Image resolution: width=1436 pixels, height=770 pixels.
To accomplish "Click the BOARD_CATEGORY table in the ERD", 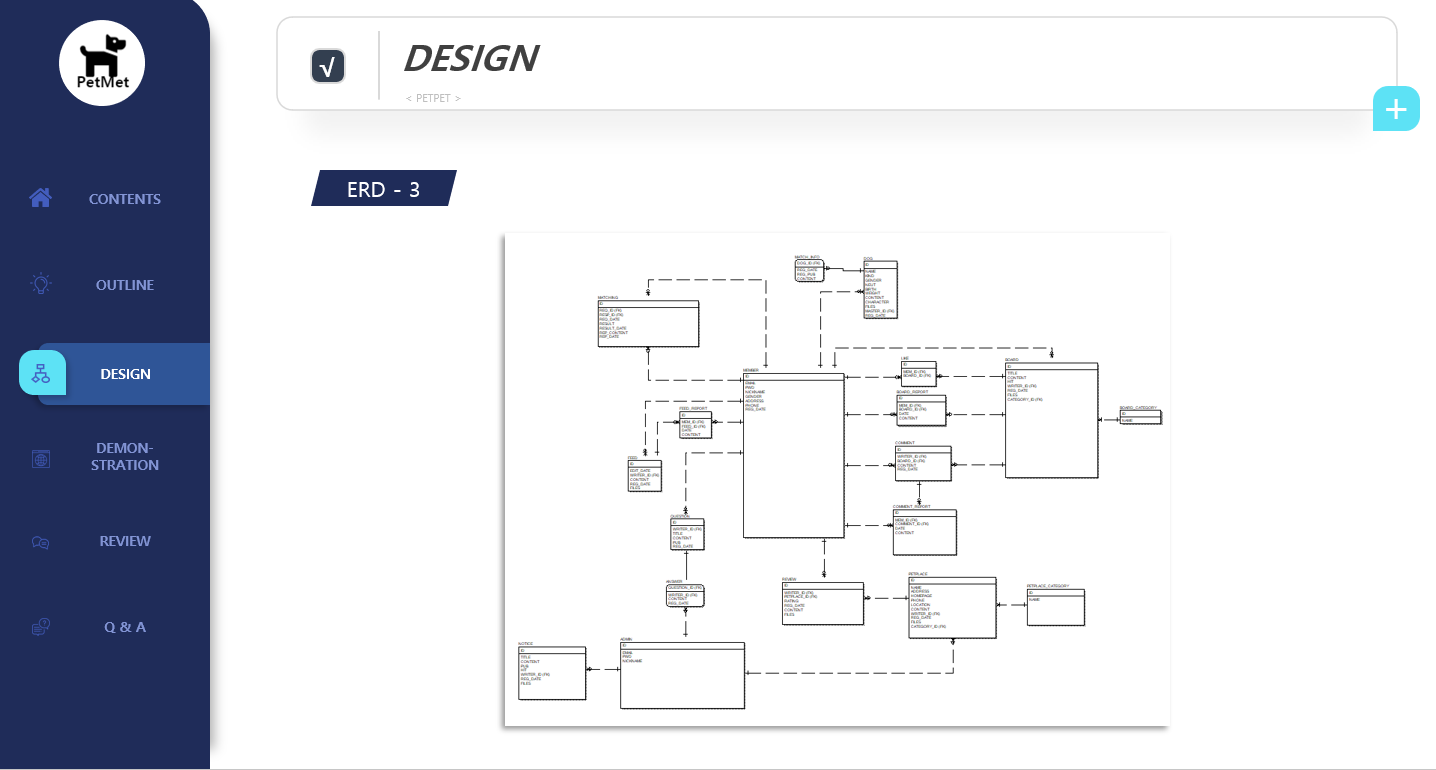I will pos(1141,417).
